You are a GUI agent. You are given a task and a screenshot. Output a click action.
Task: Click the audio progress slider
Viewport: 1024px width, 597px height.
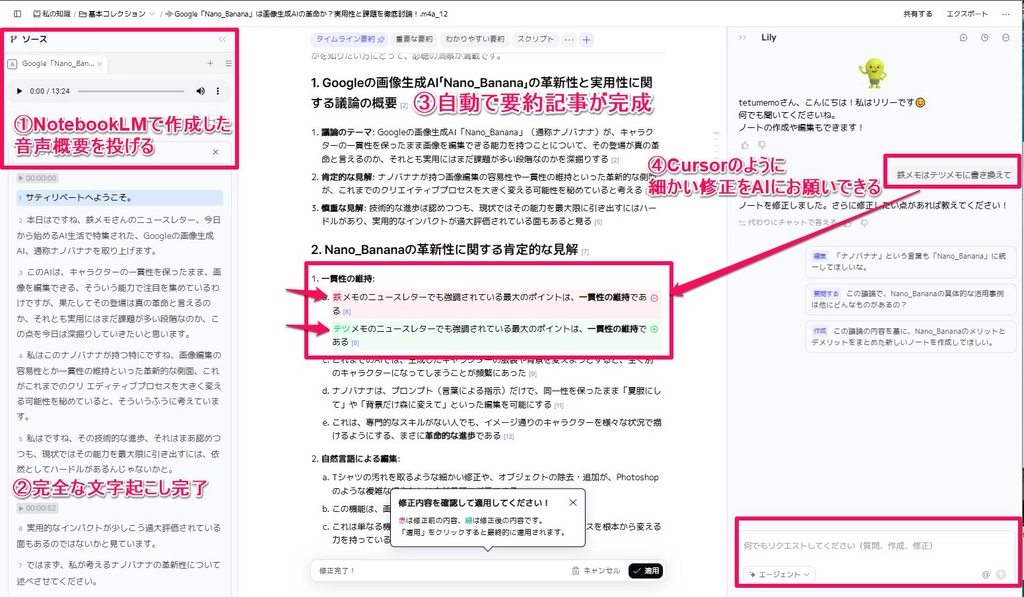coord(130,91)
